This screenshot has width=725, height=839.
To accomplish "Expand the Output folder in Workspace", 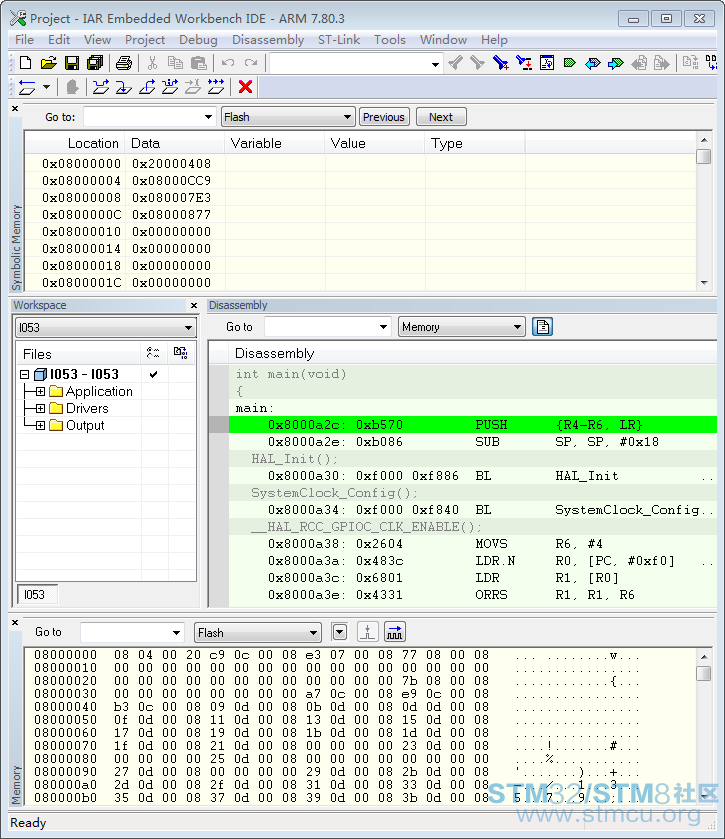I will [40, 425].
